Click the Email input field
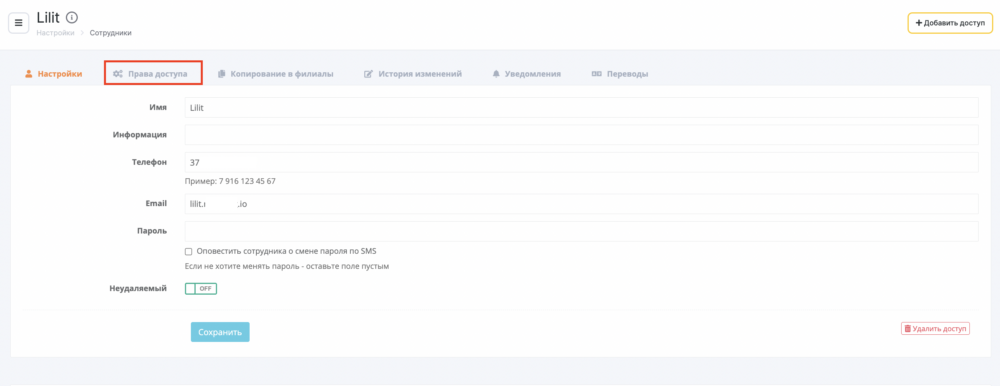 point(582,204)
